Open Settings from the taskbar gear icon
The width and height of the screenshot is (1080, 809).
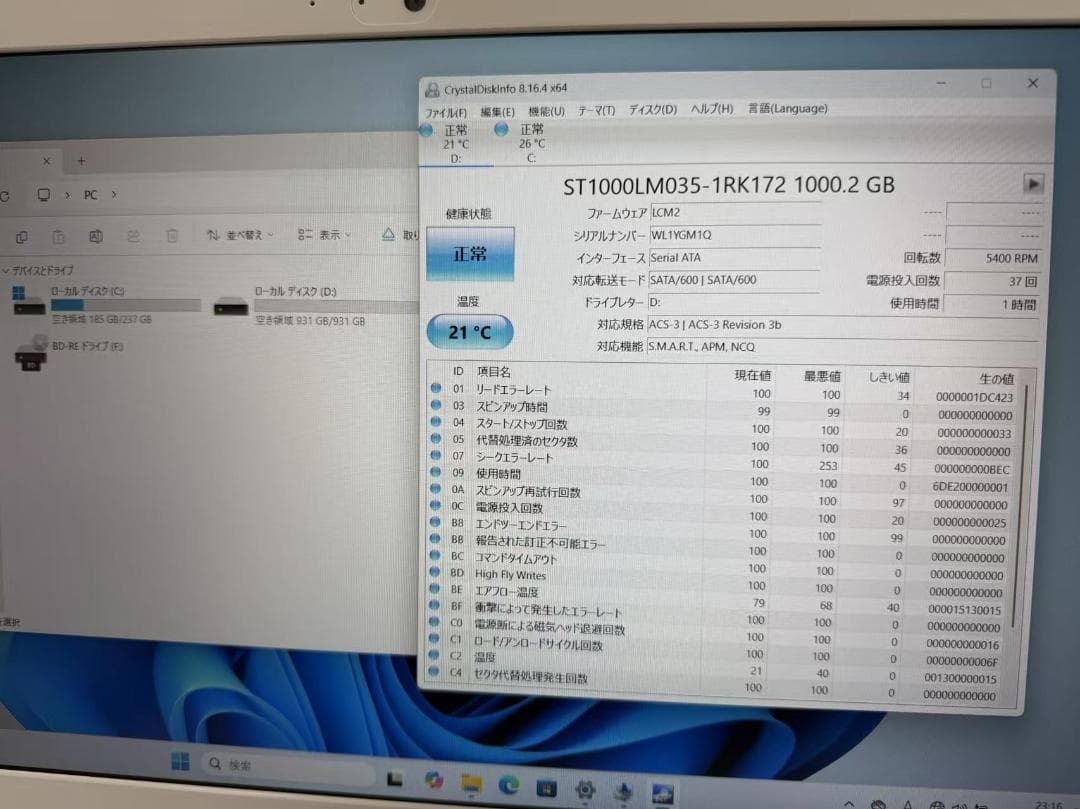click(587, 789)
